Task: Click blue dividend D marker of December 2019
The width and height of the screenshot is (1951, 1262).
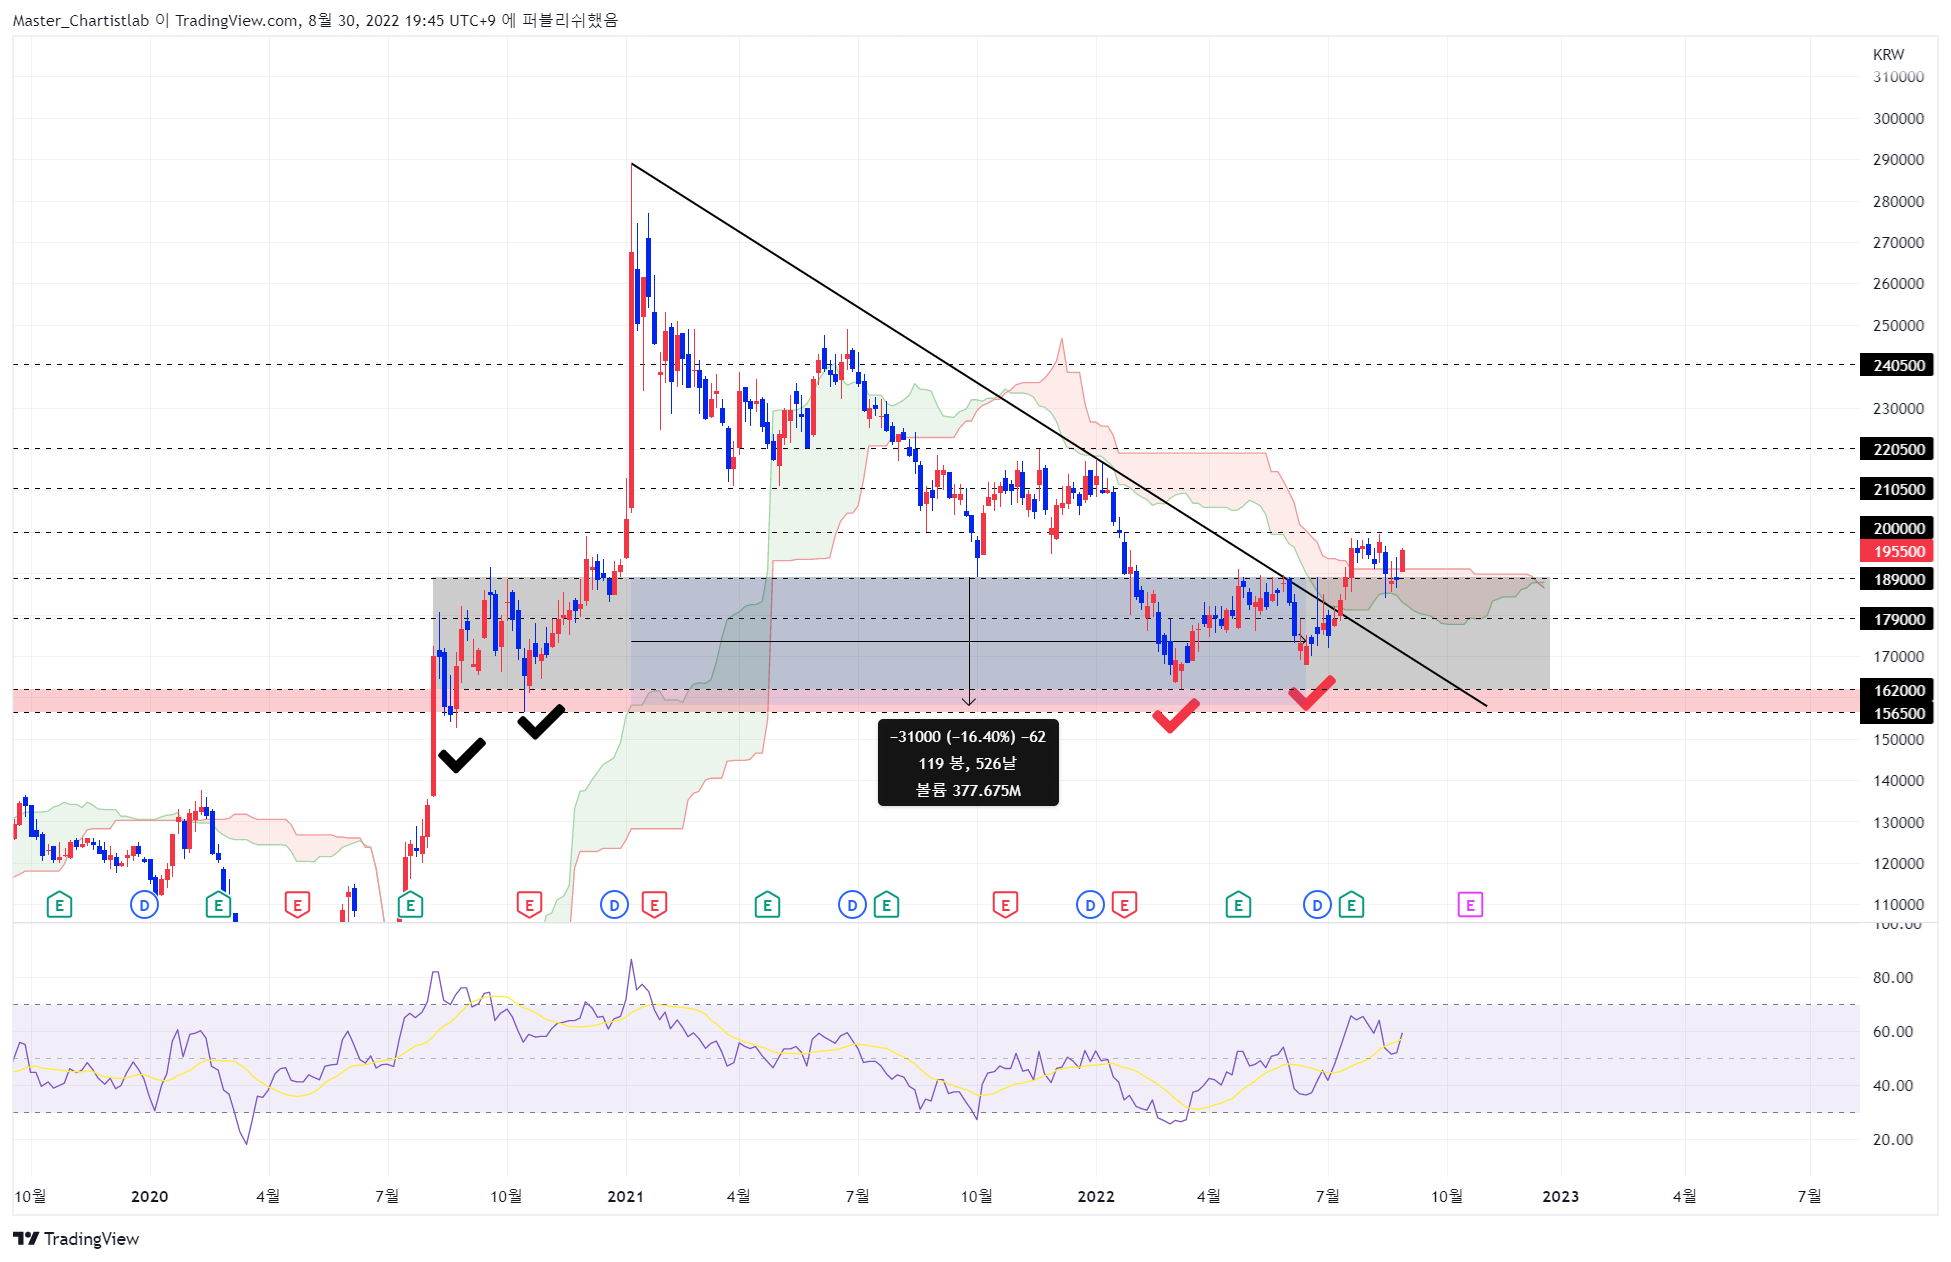Action: click(145, 906)
